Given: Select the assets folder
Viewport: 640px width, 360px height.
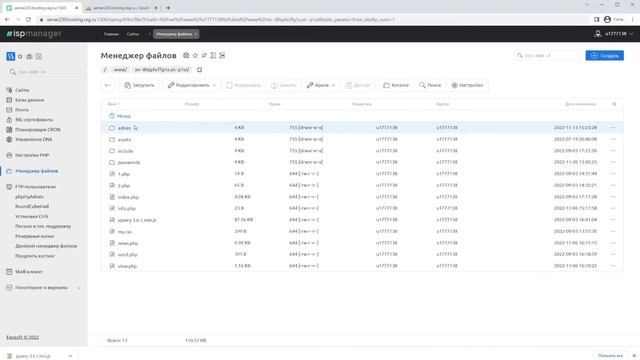Looking at the screenshot, I should tap(124, 140).
